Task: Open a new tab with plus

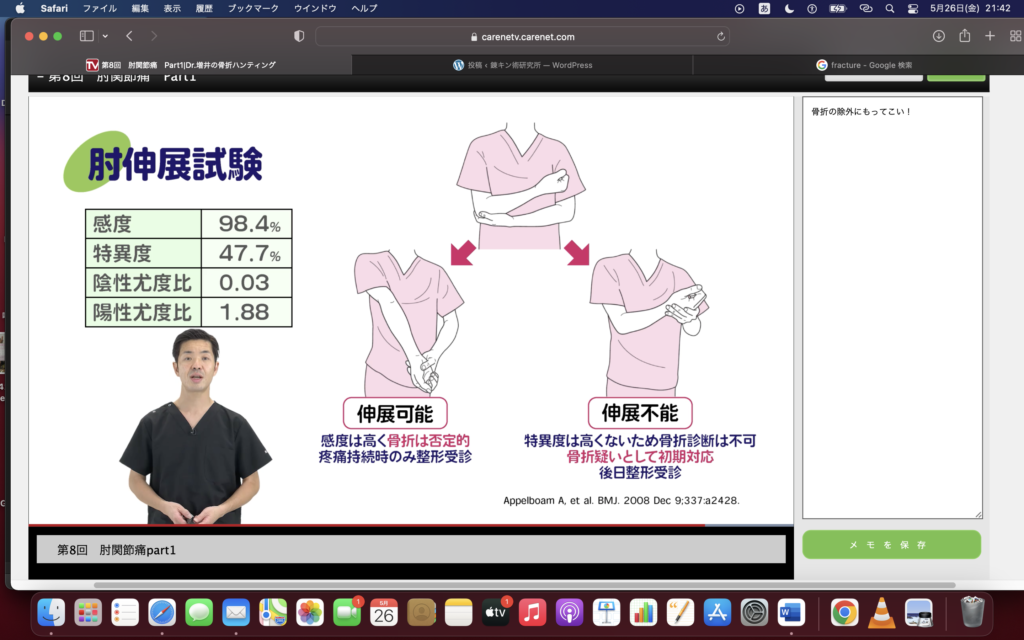Action: pyautogui.click(x=989, y=36)
